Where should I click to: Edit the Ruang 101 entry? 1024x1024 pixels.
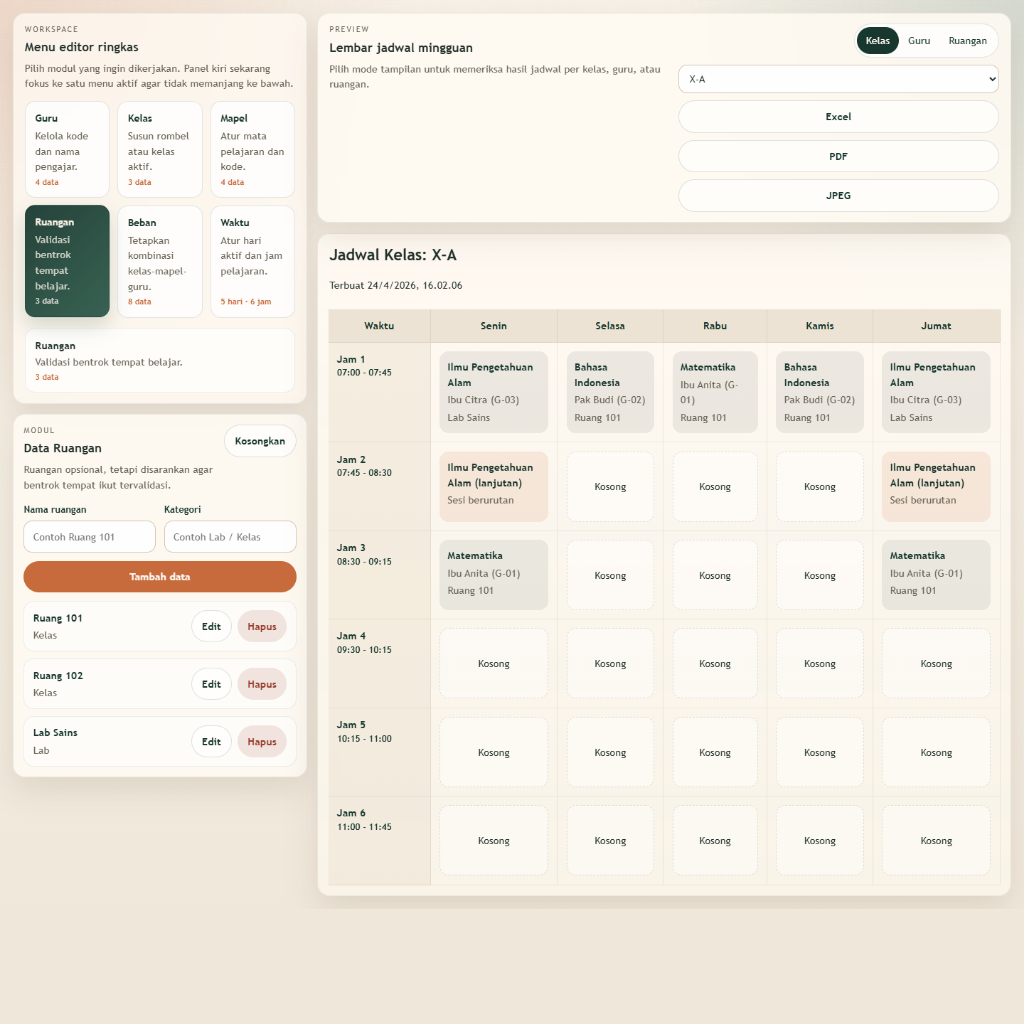(211, 626)
